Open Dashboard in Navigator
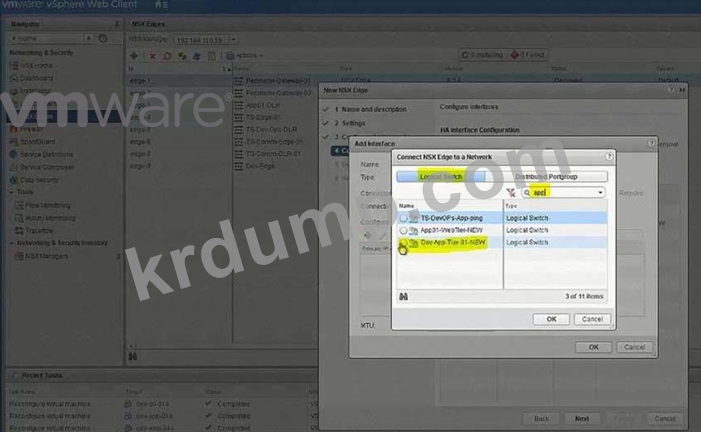This screenshot has height=432, width=701. [x=37, y=78]
